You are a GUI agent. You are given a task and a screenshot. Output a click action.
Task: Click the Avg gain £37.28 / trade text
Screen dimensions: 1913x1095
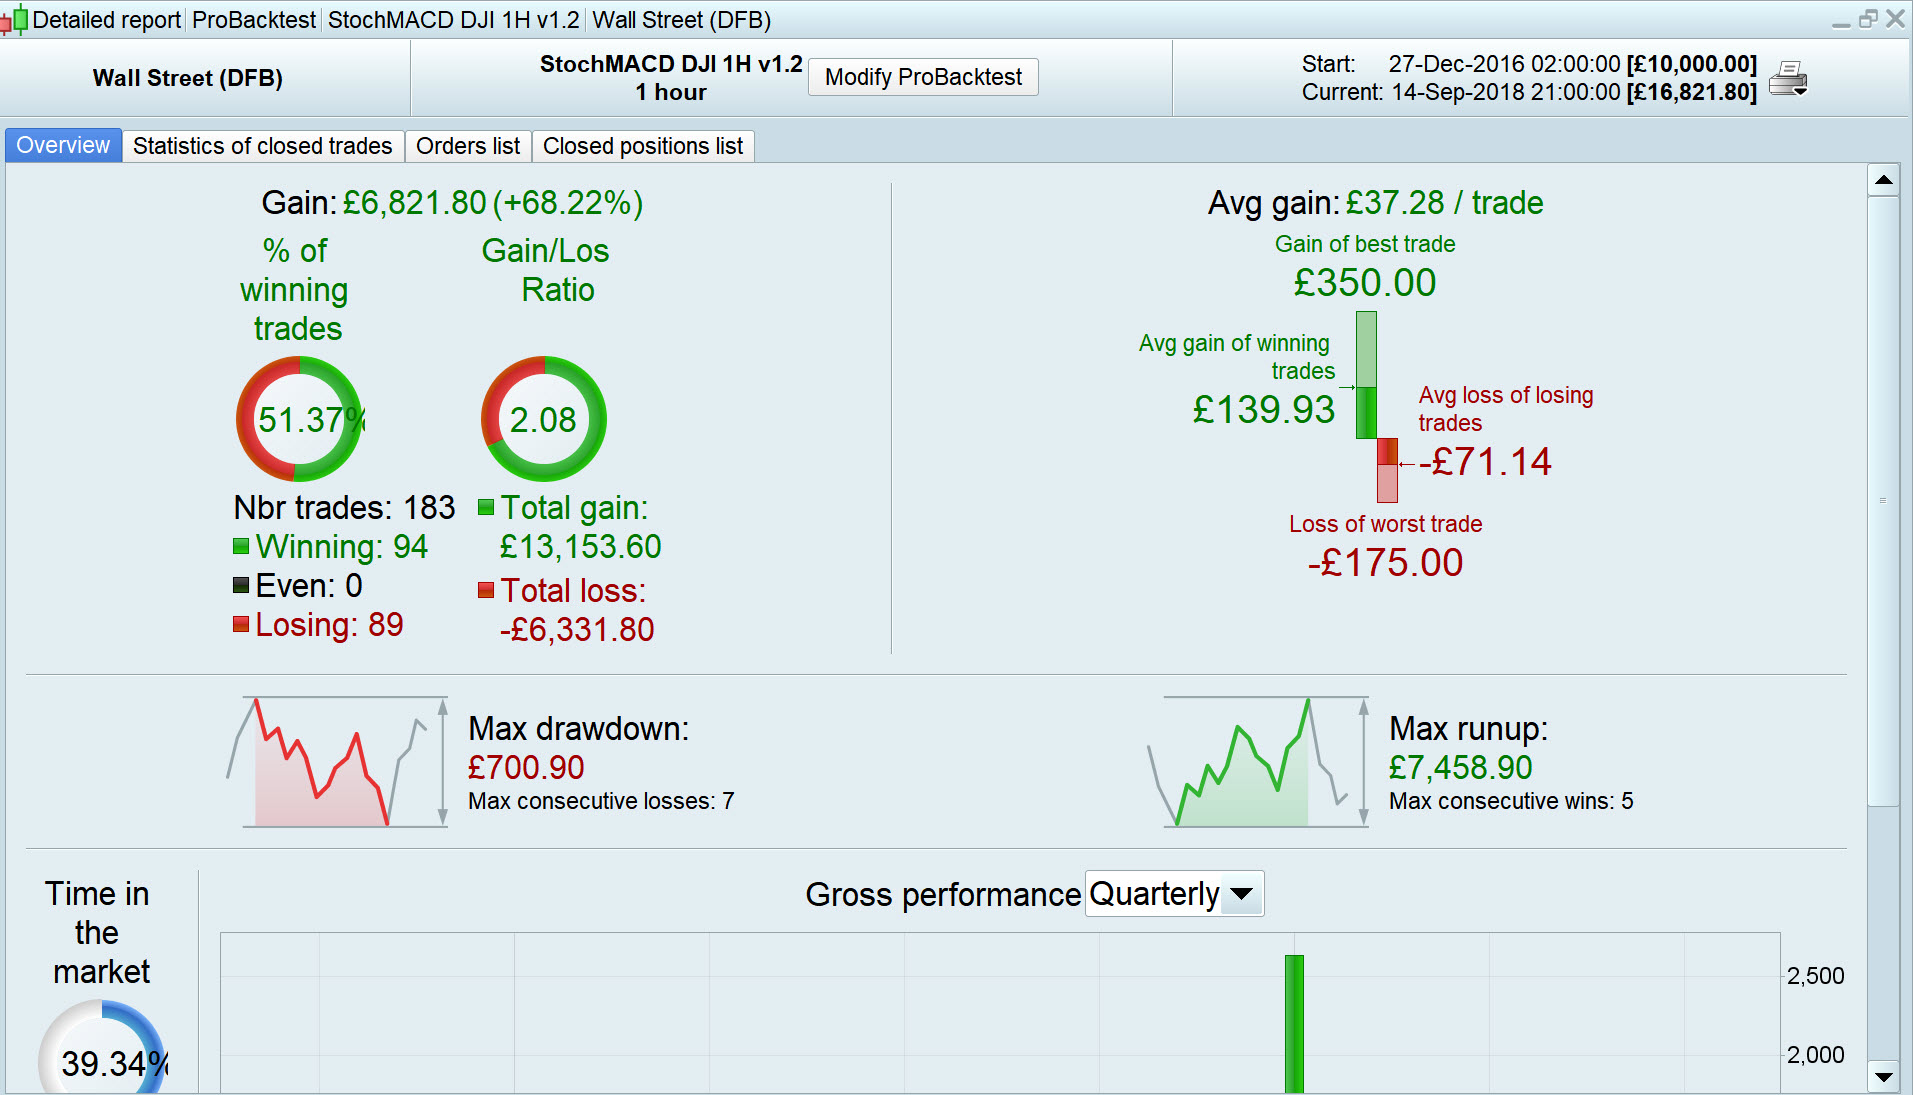pos(1375,203)
